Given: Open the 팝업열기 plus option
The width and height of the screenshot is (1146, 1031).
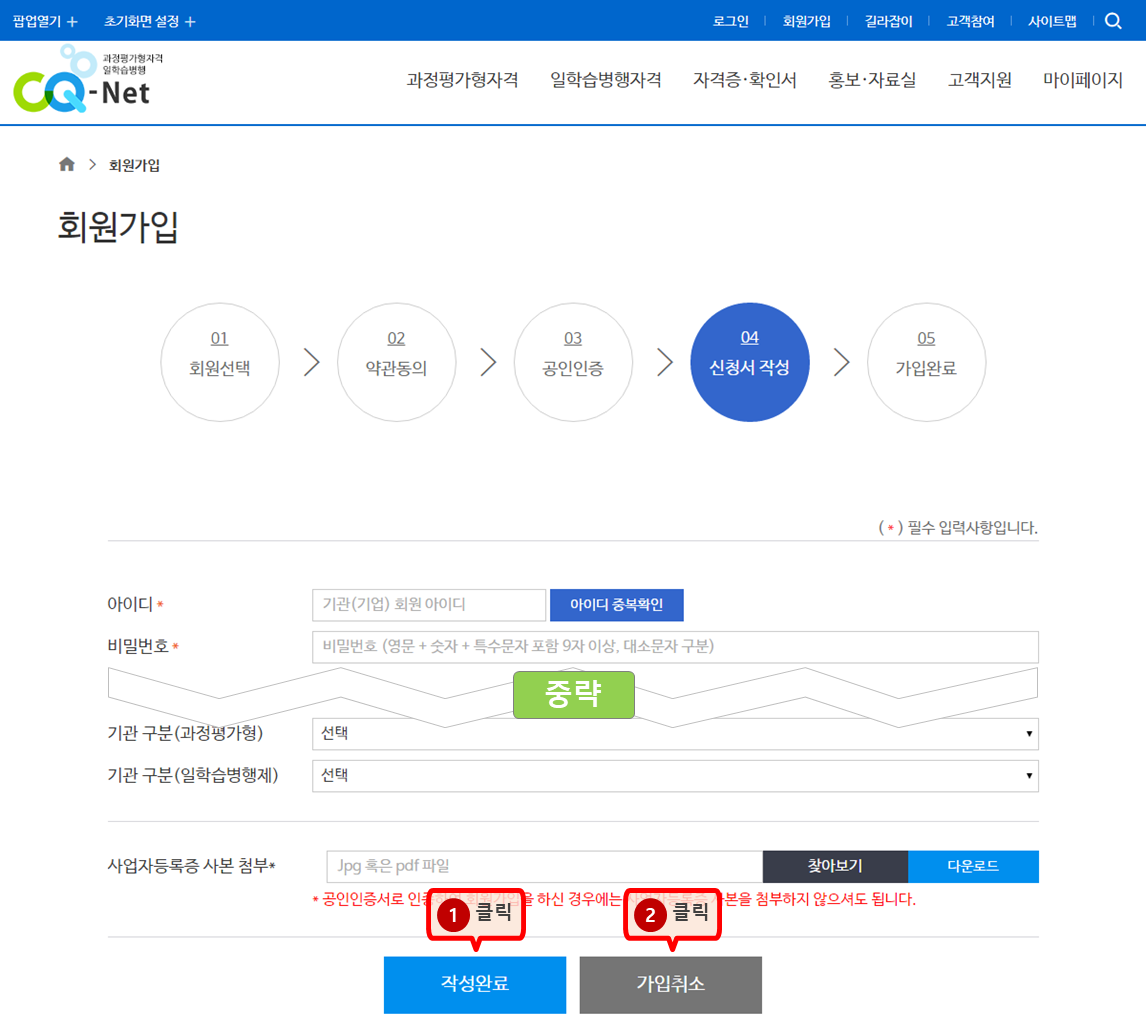Looking at the screenshot, I should tap(45, 21).
